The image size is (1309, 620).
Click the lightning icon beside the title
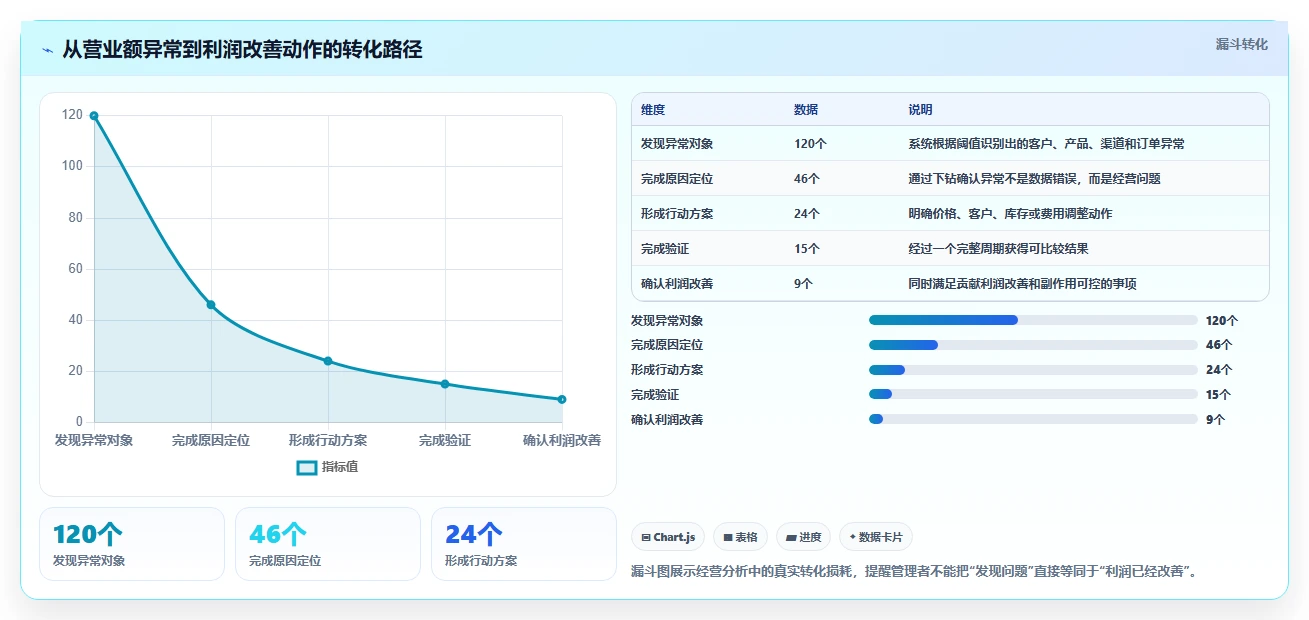(x=47, y=50)
